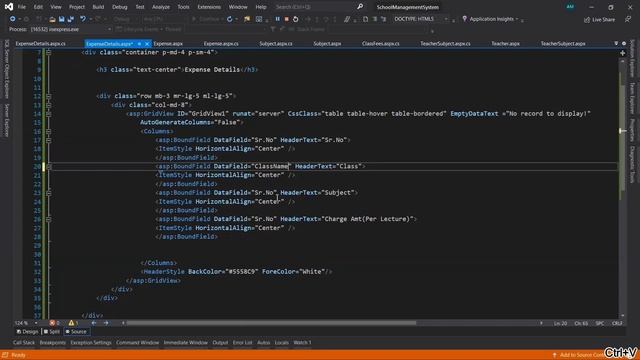Open the Project menu
640x360 pixels.
click(77, 7)
